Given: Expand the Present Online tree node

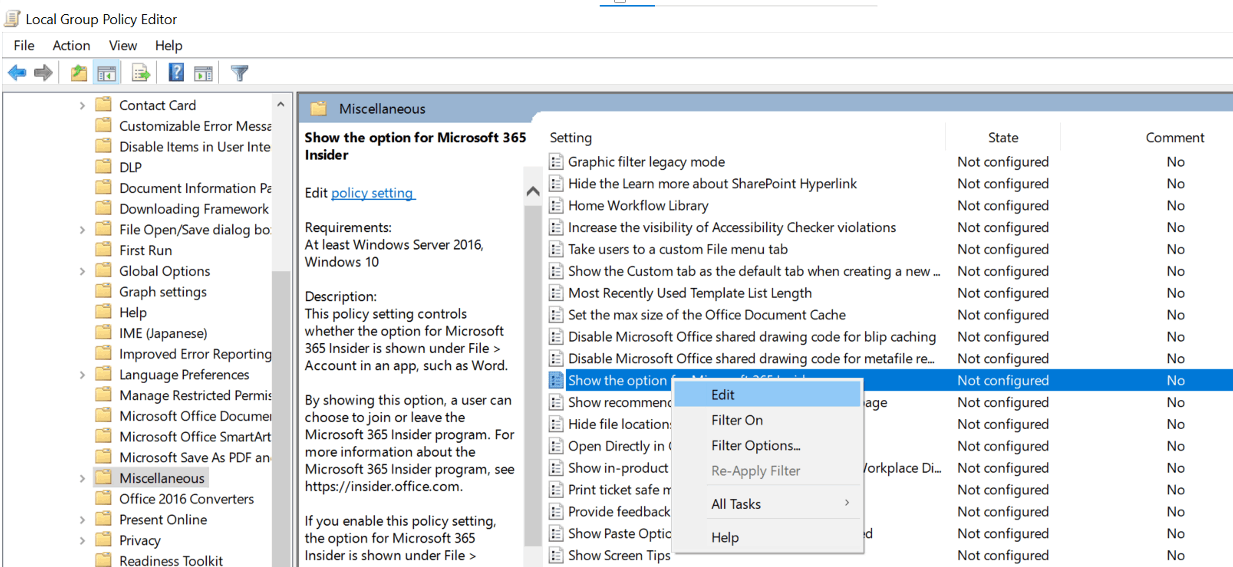Looking at the screenshot, I should click(82, 520).
